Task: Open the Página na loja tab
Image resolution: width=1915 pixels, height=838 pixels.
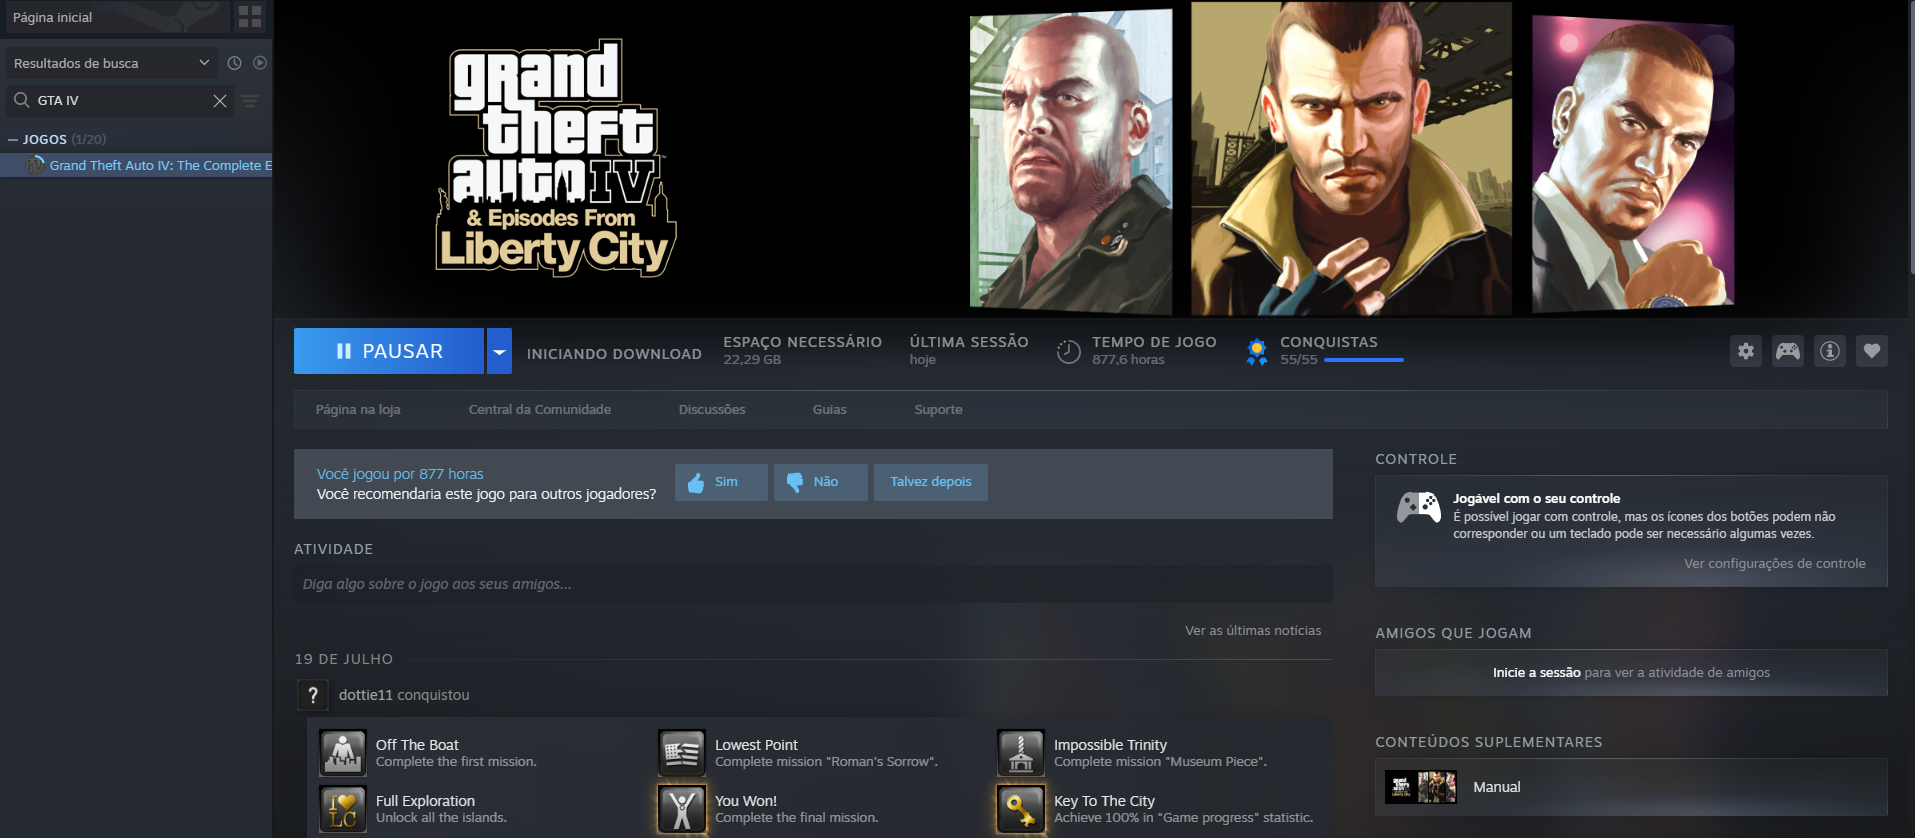Action: (358, 409)
